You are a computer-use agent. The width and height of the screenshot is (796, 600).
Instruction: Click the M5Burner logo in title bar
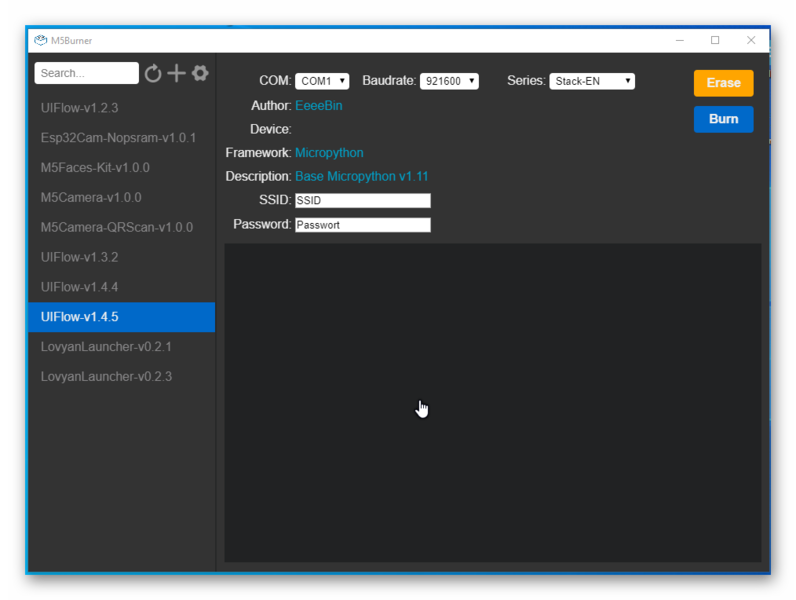[x=41, y=41]
